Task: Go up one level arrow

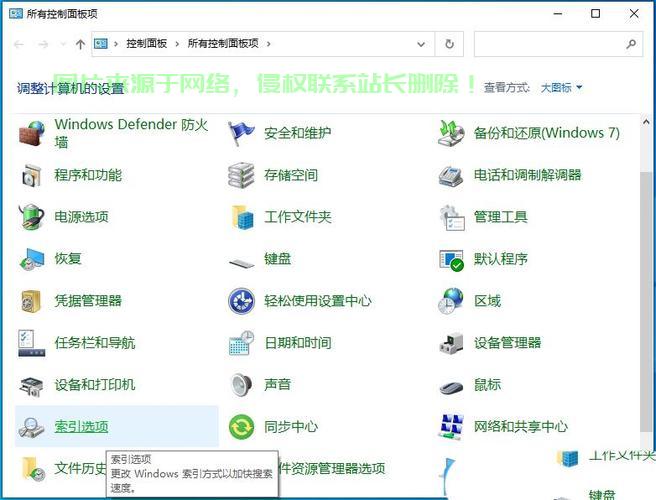Action: pyautogui.click(x=80, y=44)
